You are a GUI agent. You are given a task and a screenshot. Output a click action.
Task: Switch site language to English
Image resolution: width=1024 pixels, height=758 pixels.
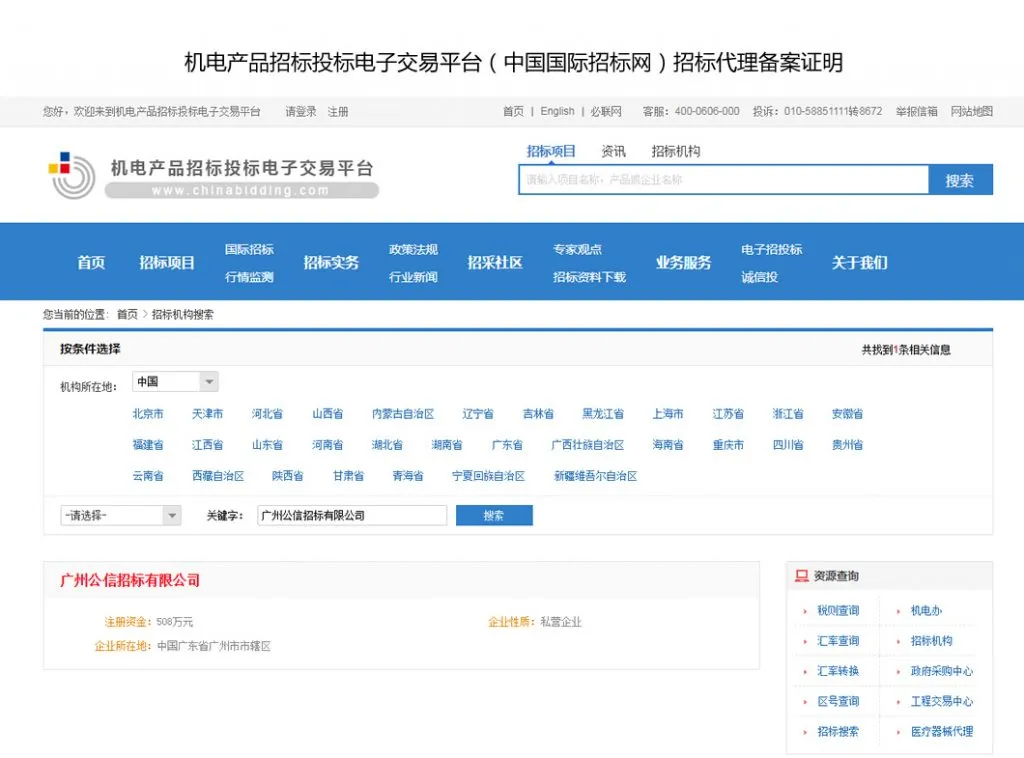click(x=557, y=111)
